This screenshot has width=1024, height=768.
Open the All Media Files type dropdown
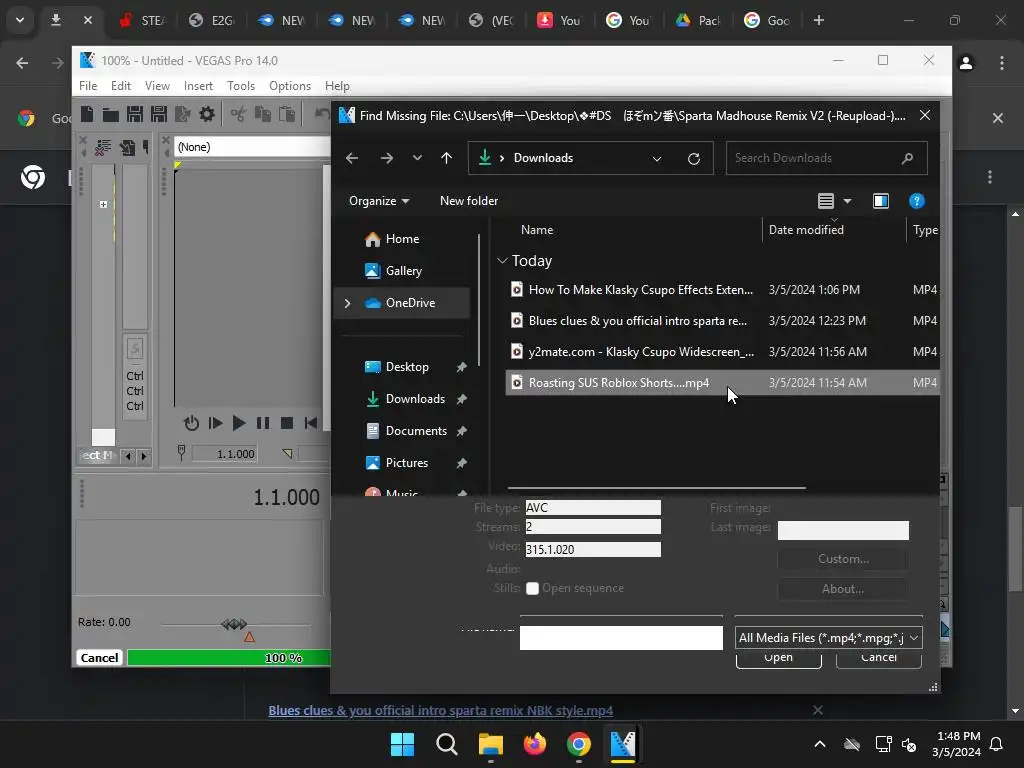[829, 638]
